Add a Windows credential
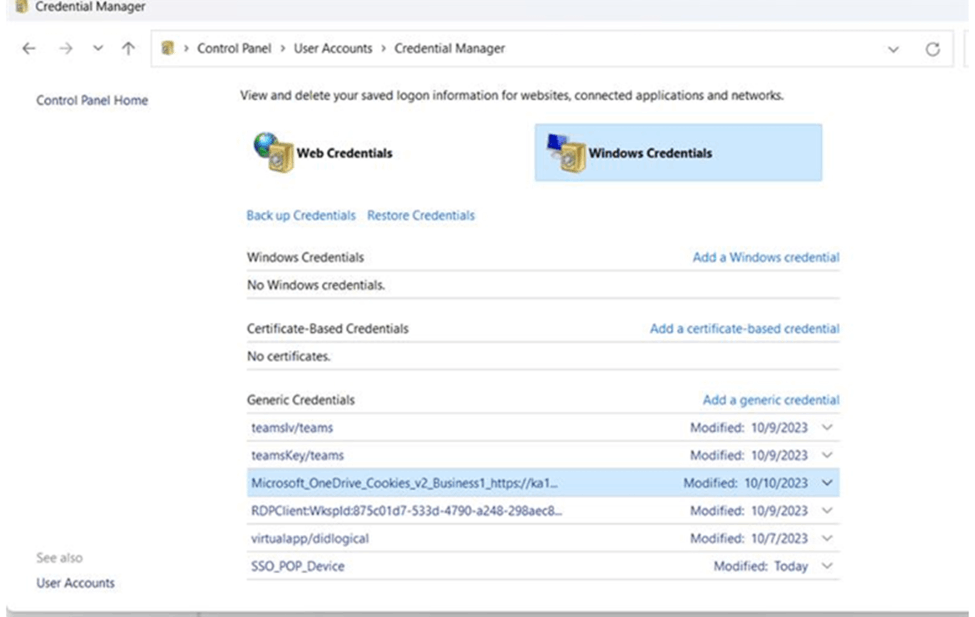The width and height of the screenshot is (975, 617). (x=765, y=257)
